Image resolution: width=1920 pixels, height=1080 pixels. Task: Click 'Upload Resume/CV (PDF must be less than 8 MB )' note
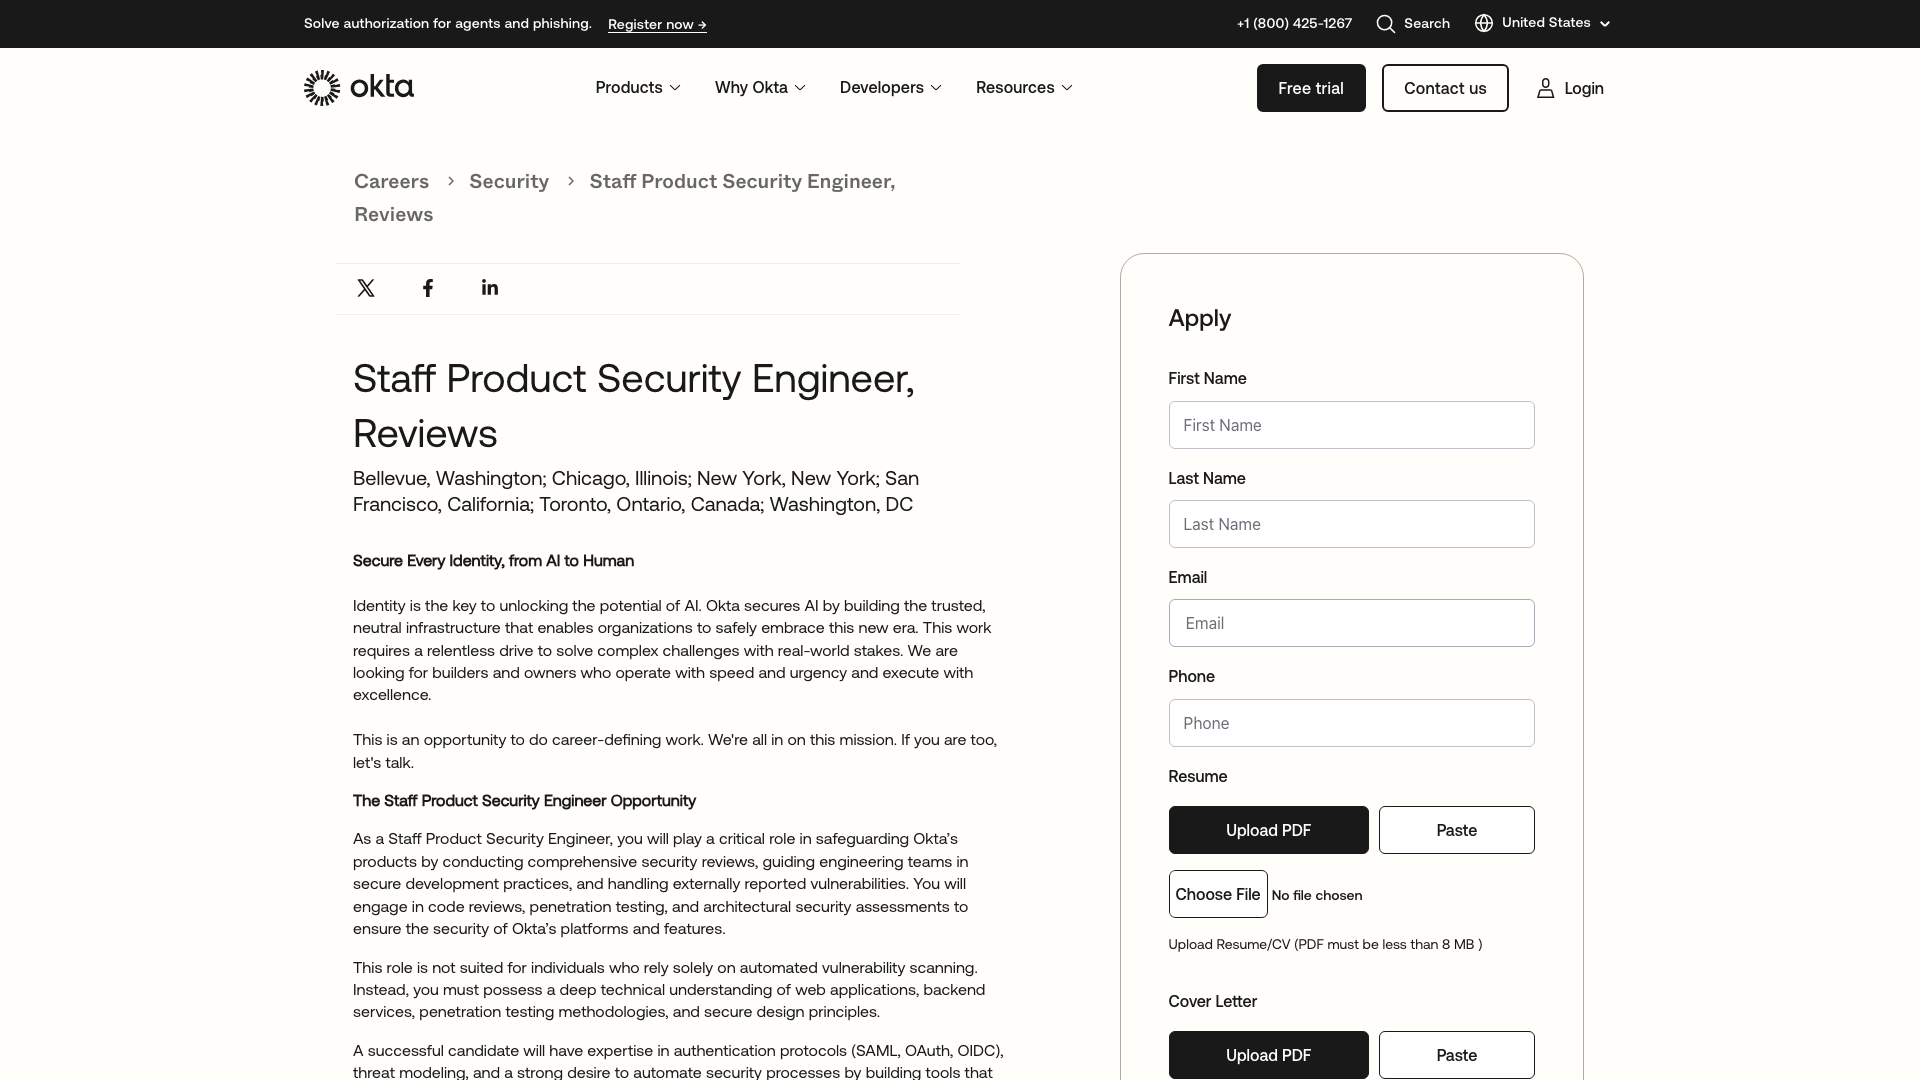tap(1325, 944)
